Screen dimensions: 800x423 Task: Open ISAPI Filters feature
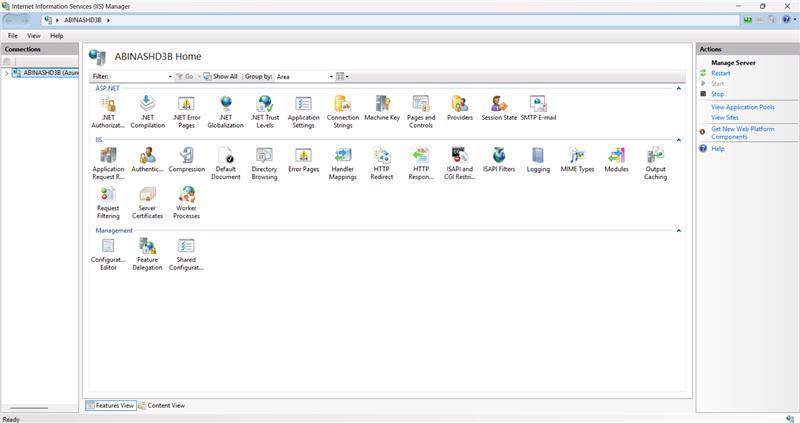pos(499,160)
